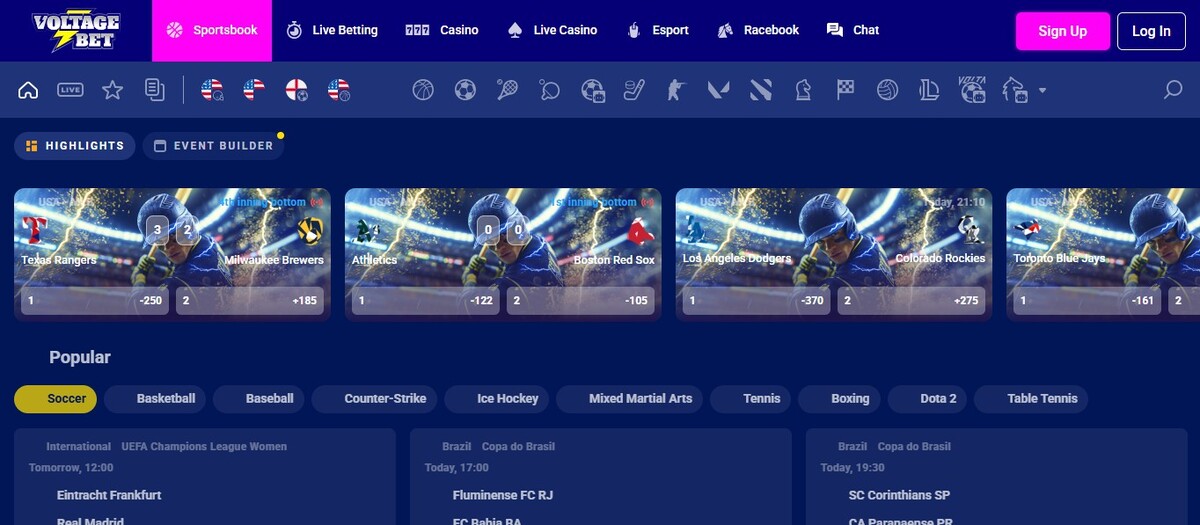Select the Baseball popular filter
Viewport: 1200px width, 525px height.
point(259,399)
